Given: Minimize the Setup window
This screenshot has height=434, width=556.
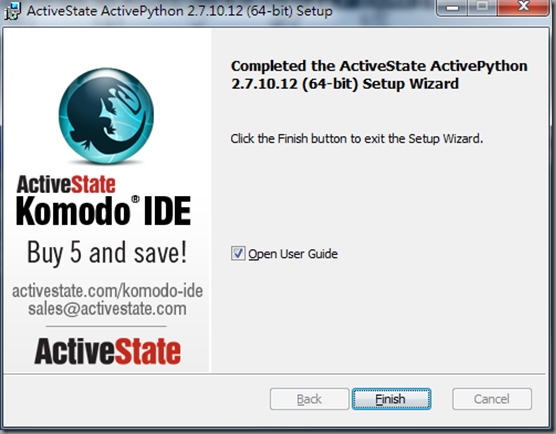Looking at the screenshot, I should pyautogui.click(x=452, y=7).
